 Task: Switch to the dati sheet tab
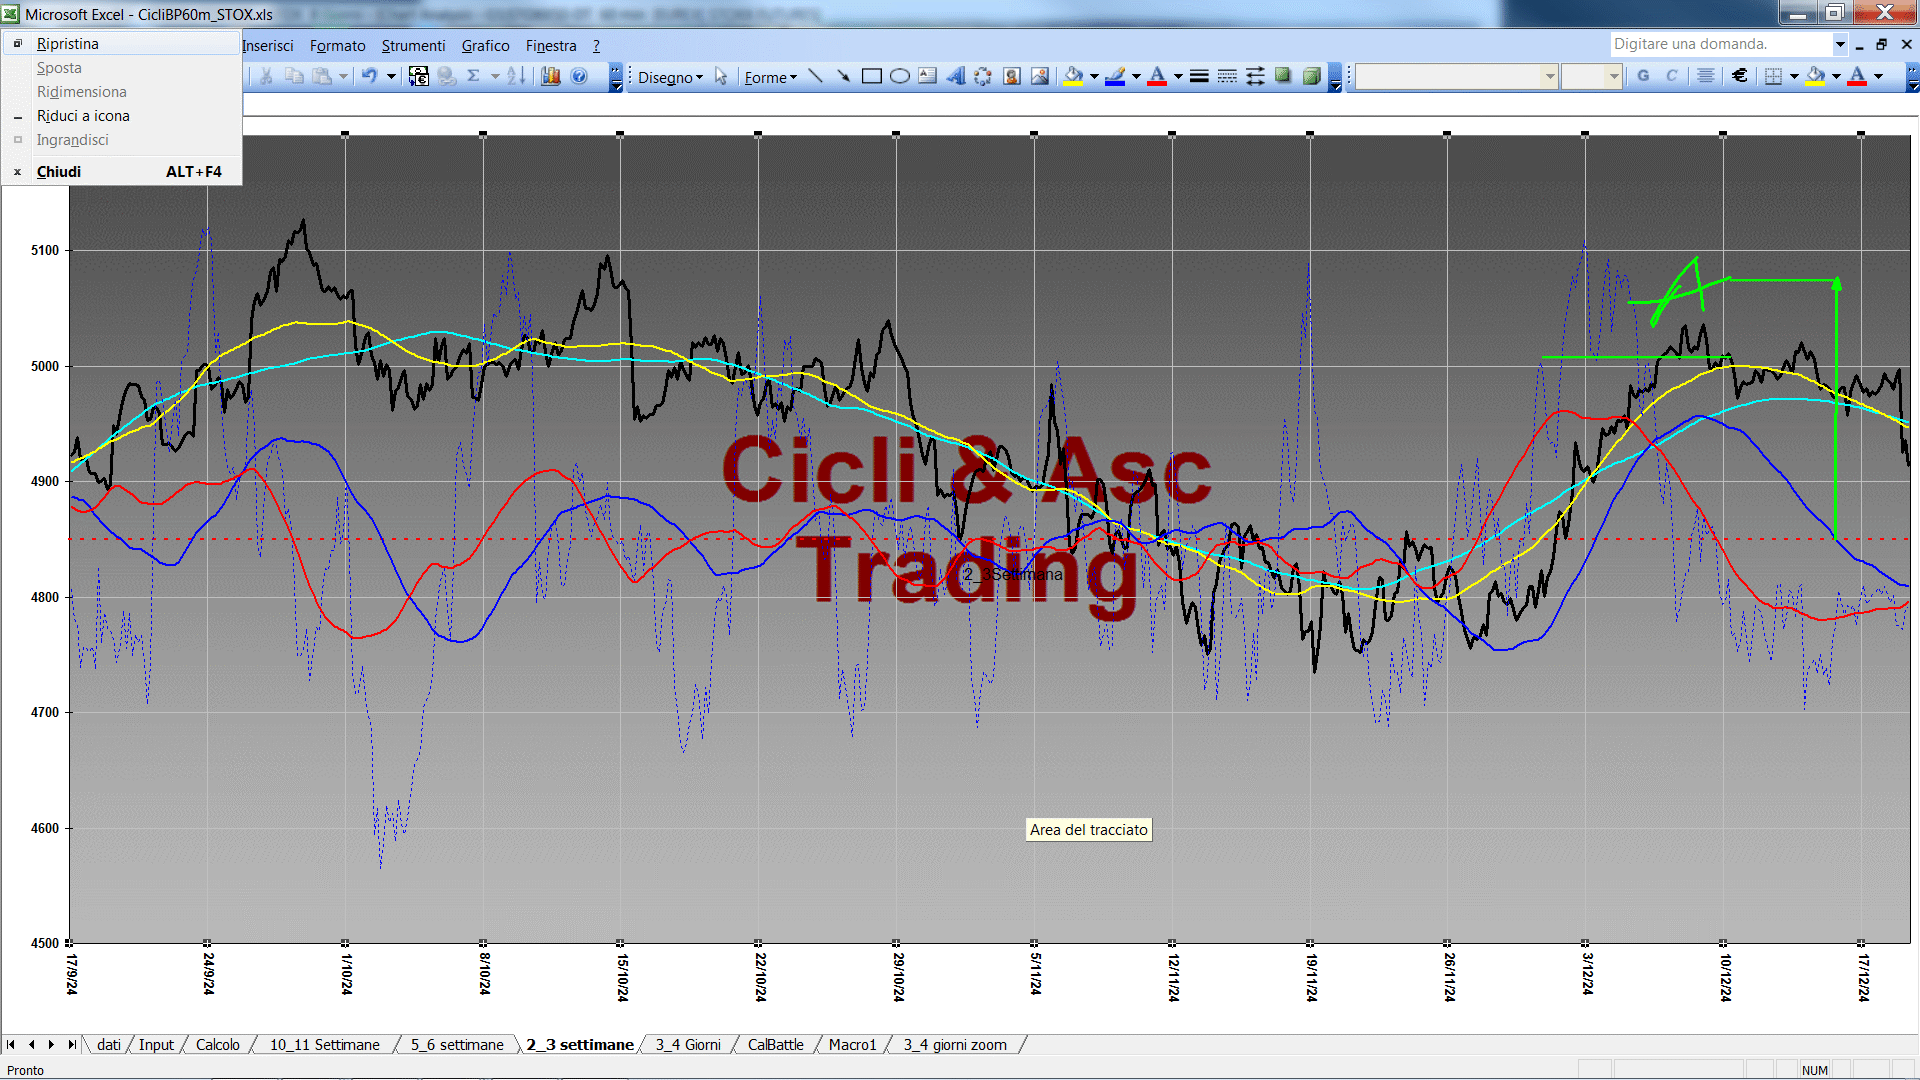coord(109,1045)
